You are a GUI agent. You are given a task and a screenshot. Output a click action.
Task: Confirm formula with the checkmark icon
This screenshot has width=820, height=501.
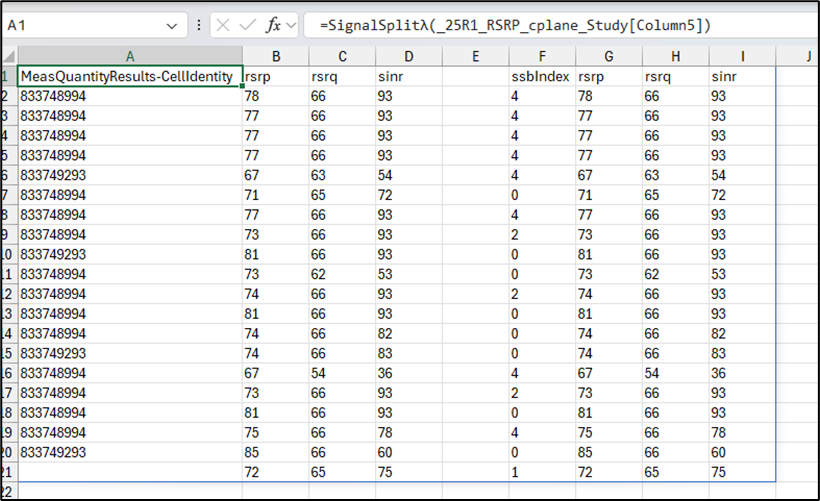pyautogui.click(x=247, y=25)
